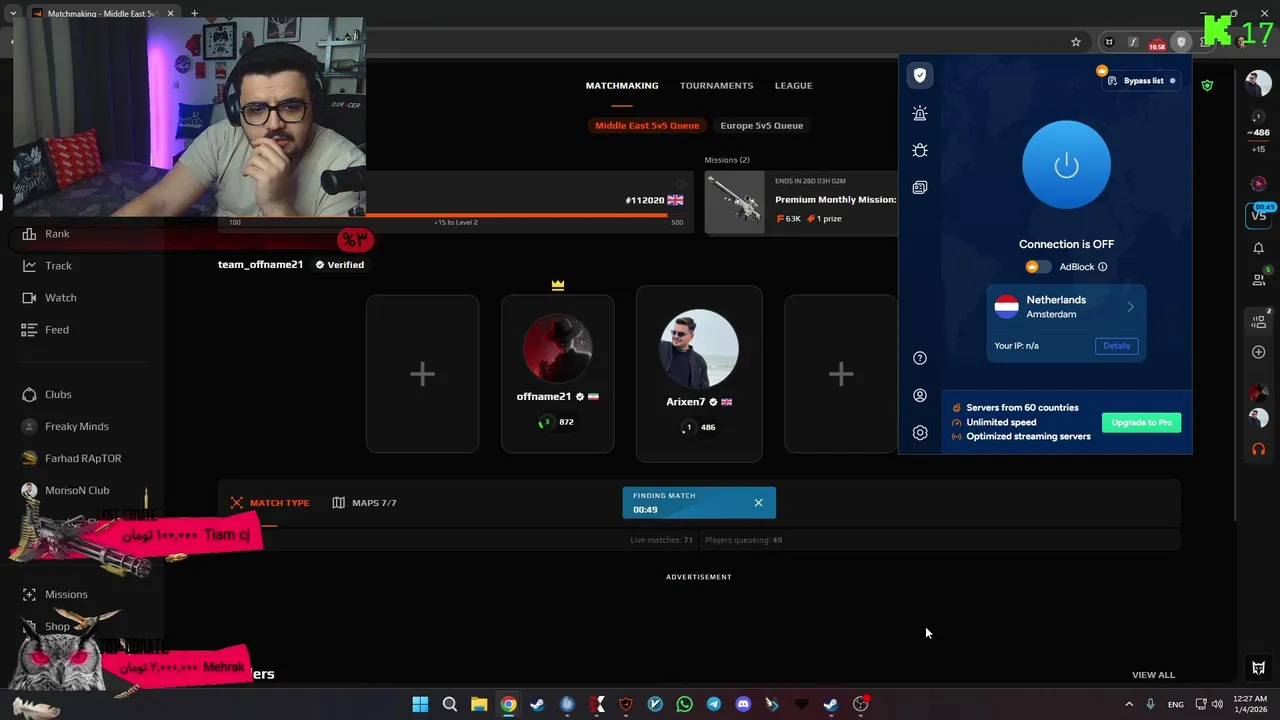Screen dimensions: 1280x720
Task: Open the VPN Bypass list
Action: tap(1142, 81)
